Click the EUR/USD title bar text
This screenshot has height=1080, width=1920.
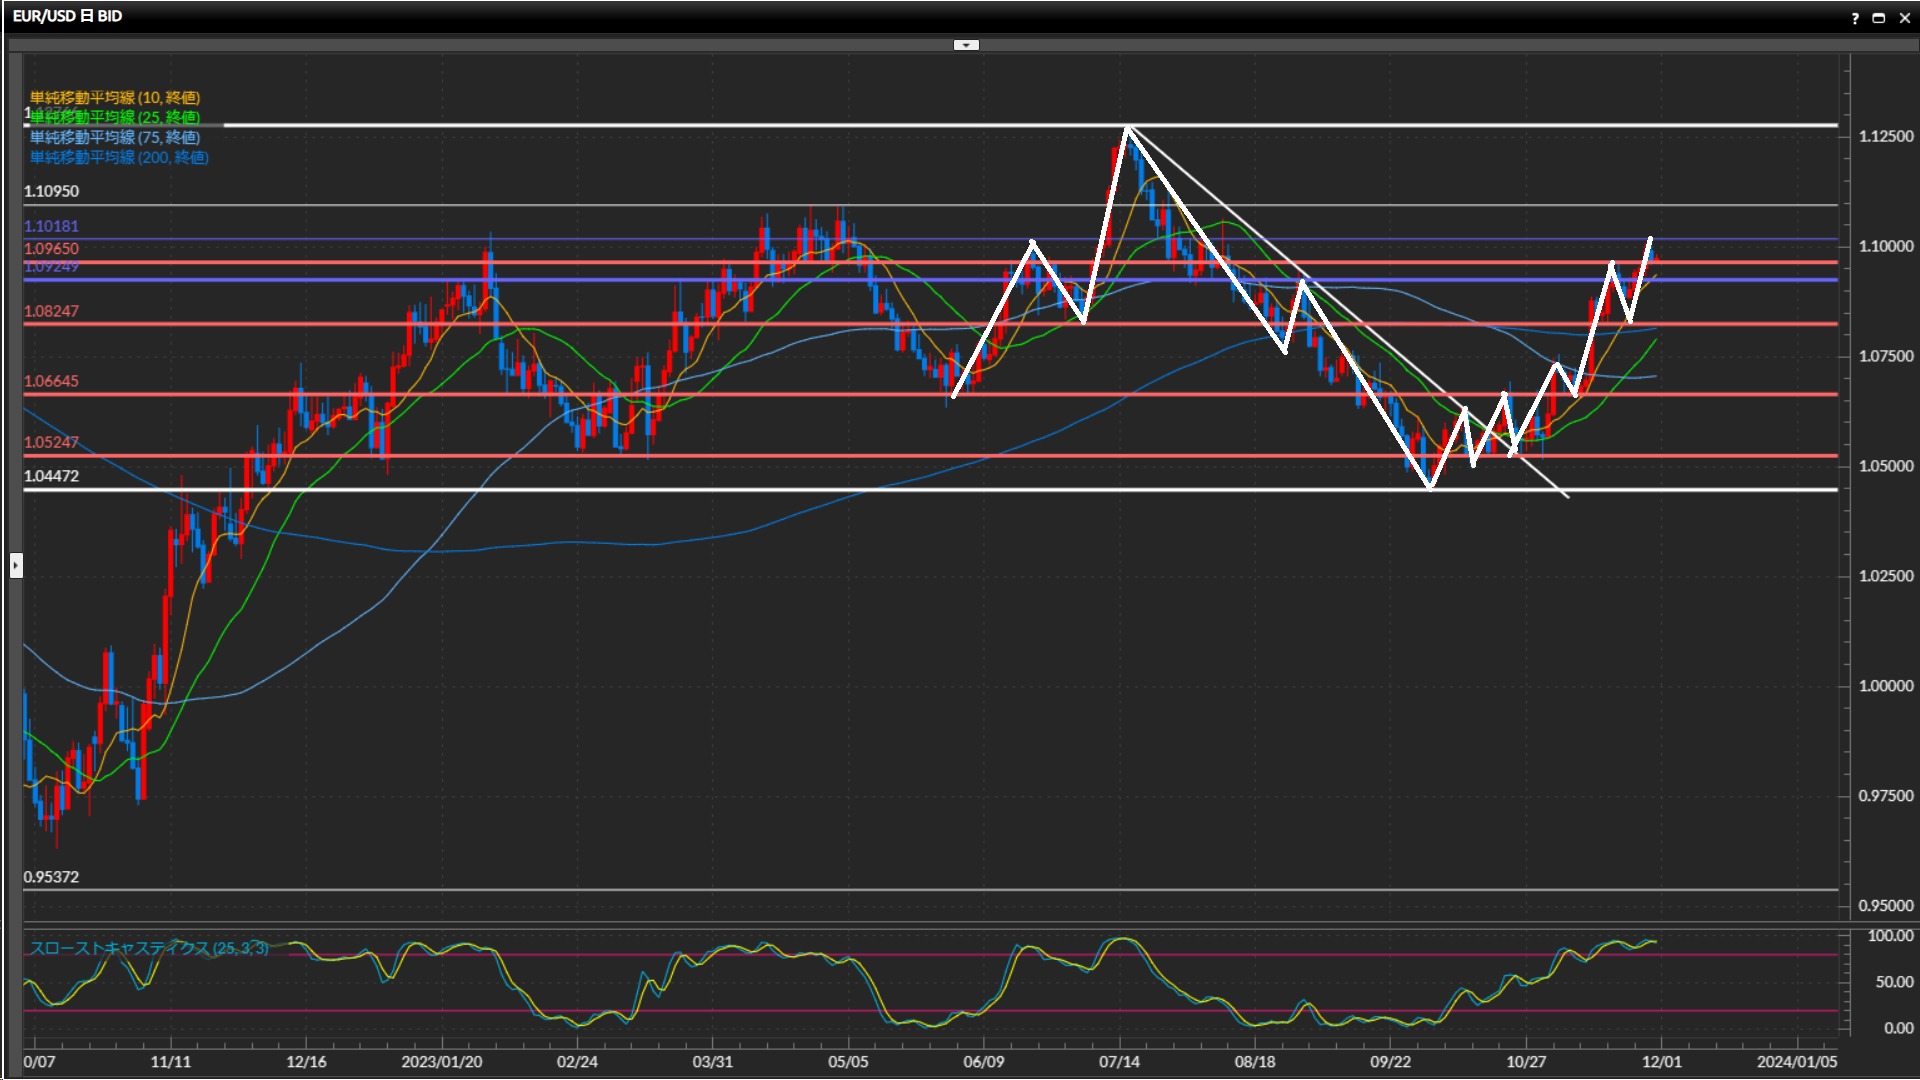(67, 16)
